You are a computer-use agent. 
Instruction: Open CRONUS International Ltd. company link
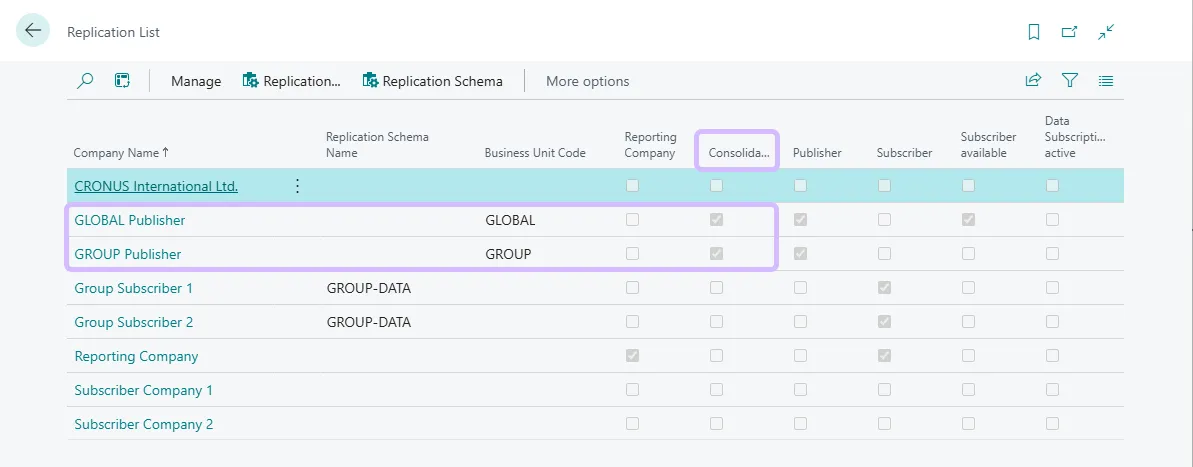(156, 186)
